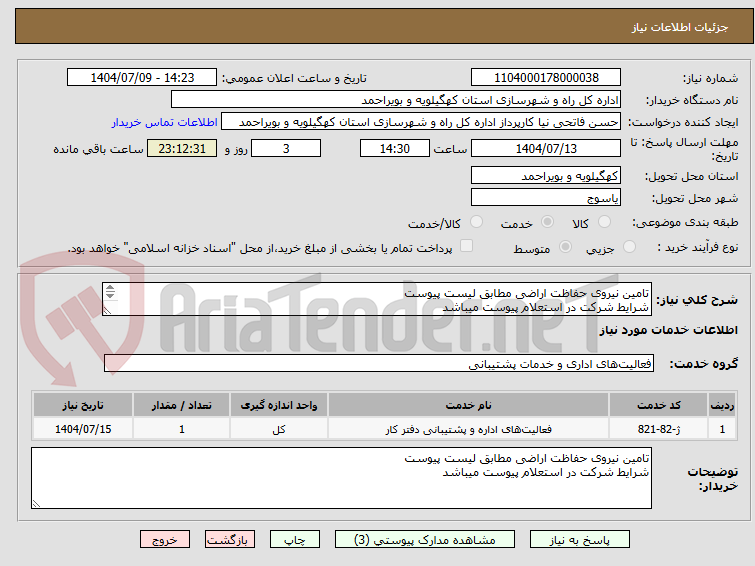The image size is (755, 566).
Task: Click the گروه خدمت field
Action: [379, 363]
